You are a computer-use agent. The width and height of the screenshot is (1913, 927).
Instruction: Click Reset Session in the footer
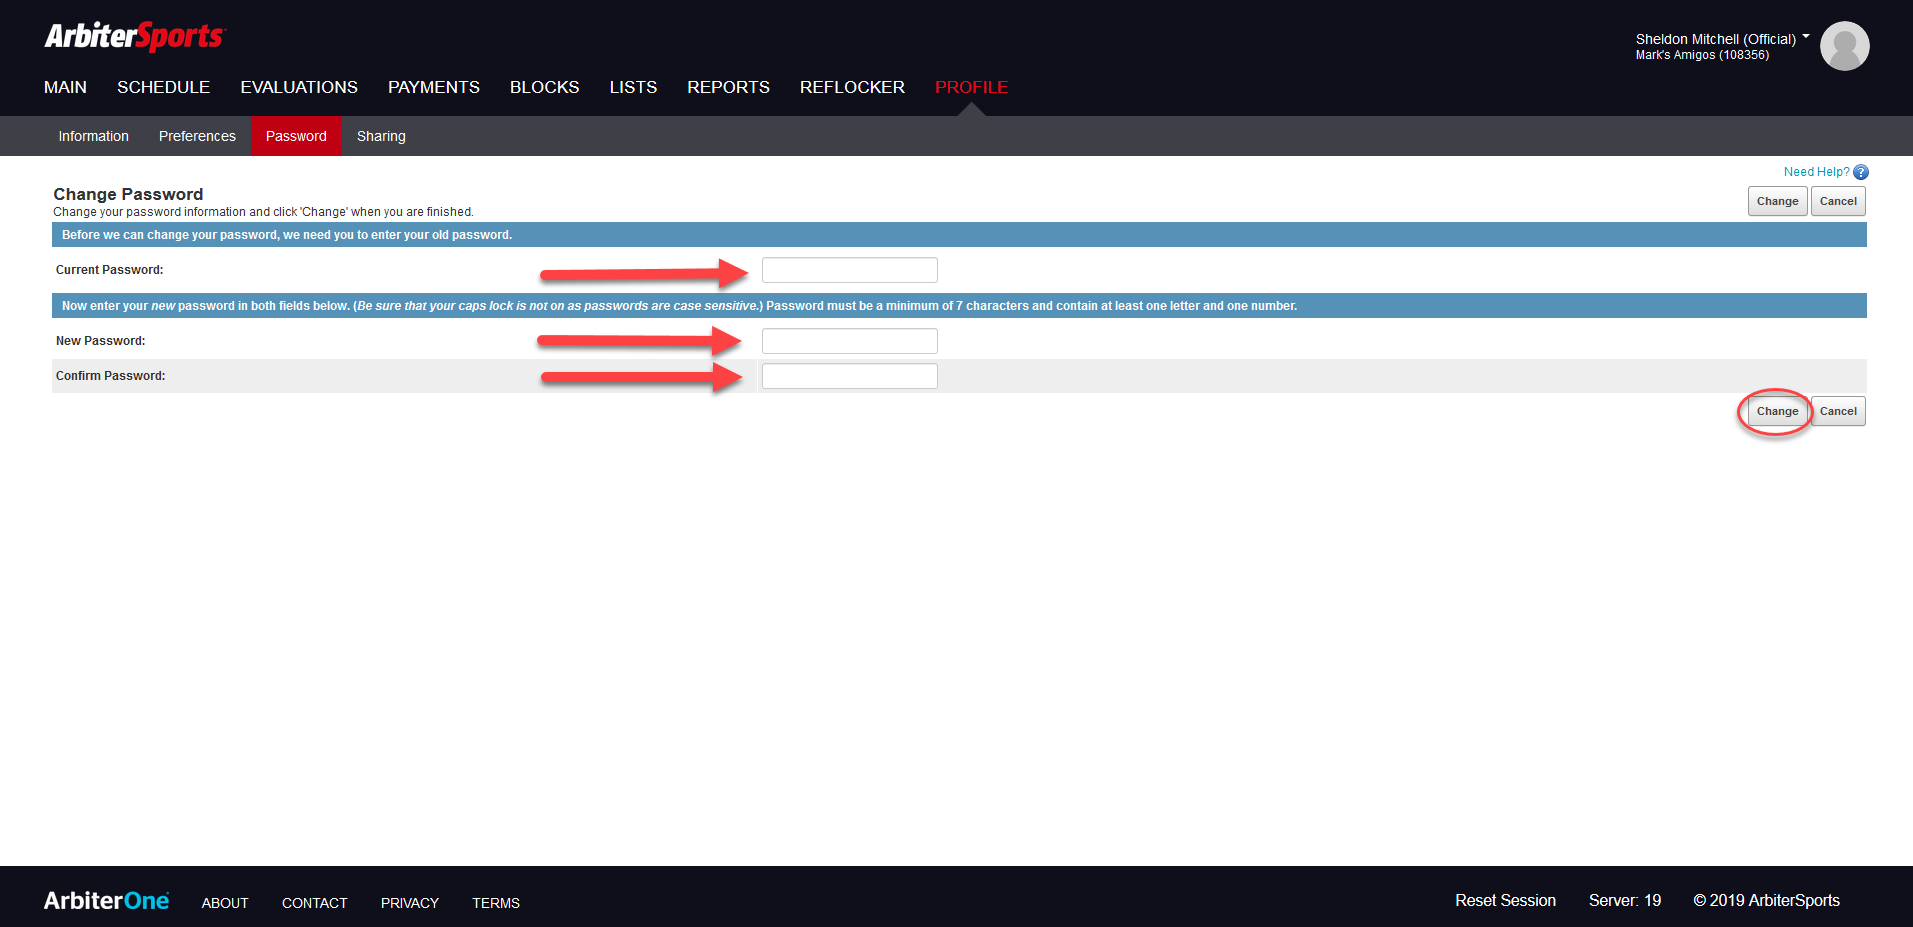(x=1505, y=901)
